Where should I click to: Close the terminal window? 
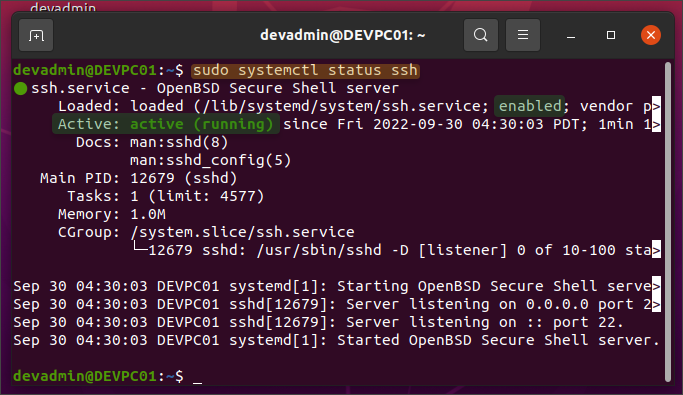tap(651, 35)
